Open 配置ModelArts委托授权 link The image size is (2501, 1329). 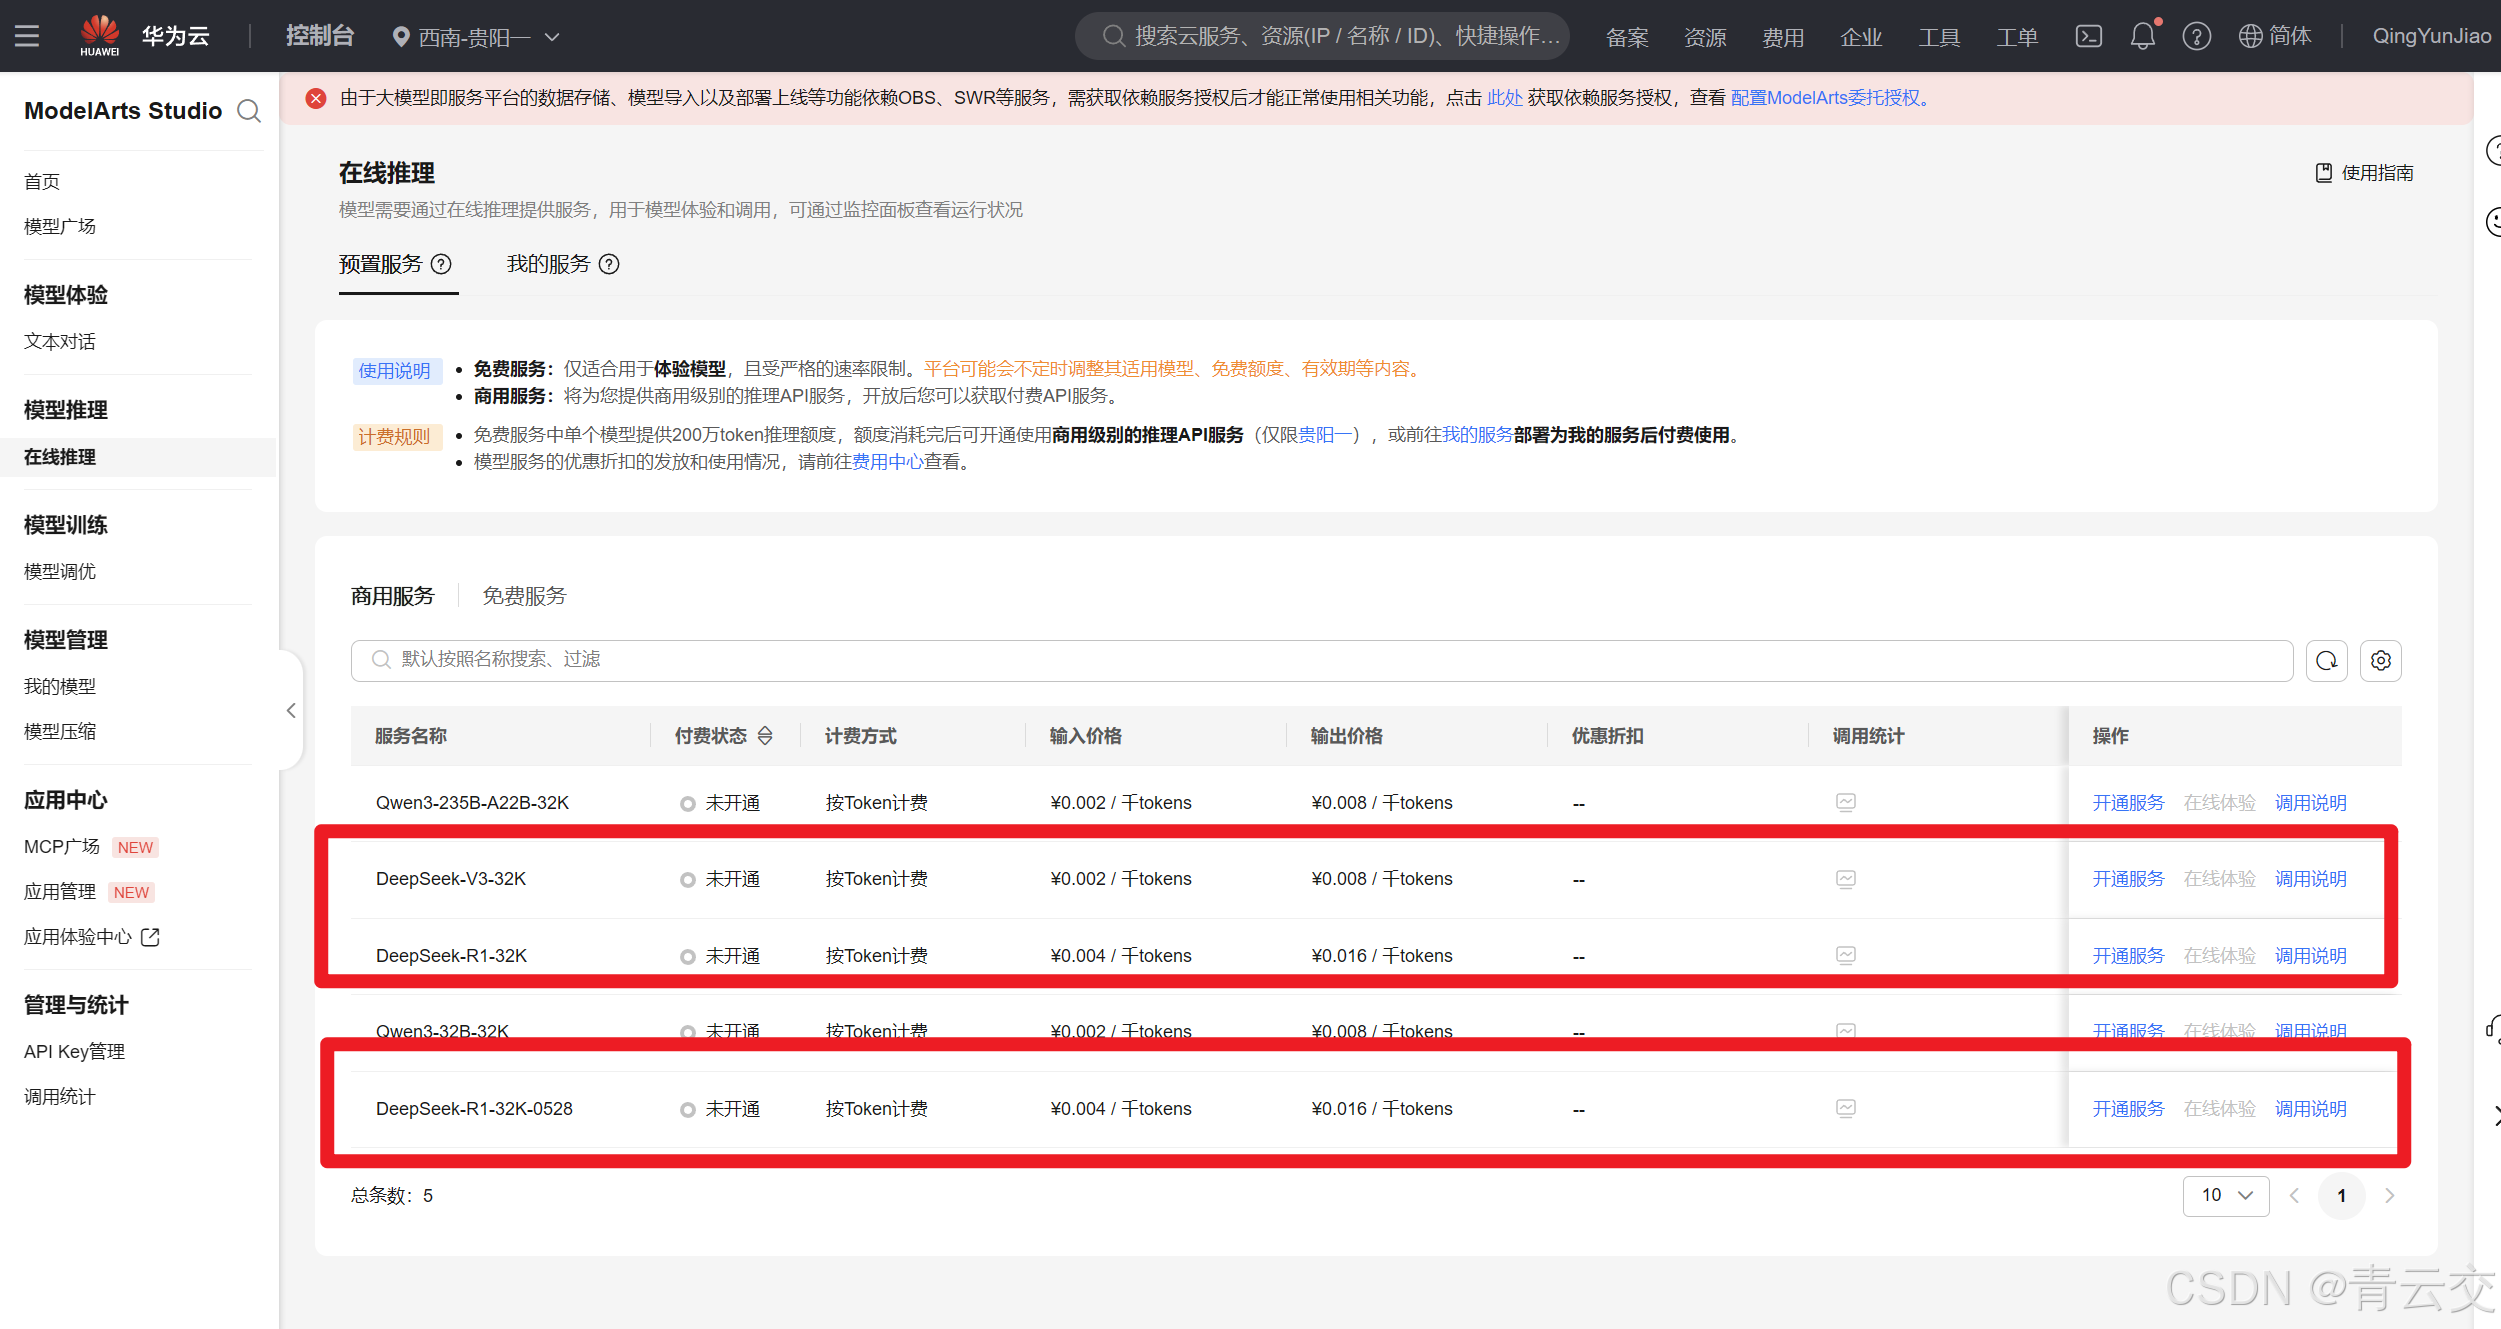[x=1830, y=98]
